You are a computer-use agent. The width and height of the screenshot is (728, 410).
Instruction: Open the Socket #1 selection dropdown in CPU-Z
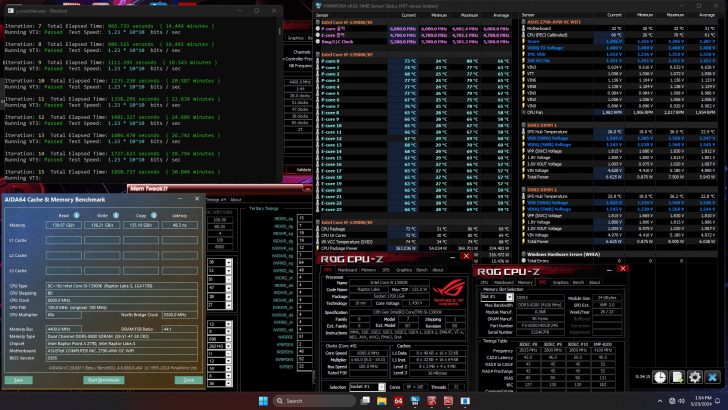pos(381,387)
